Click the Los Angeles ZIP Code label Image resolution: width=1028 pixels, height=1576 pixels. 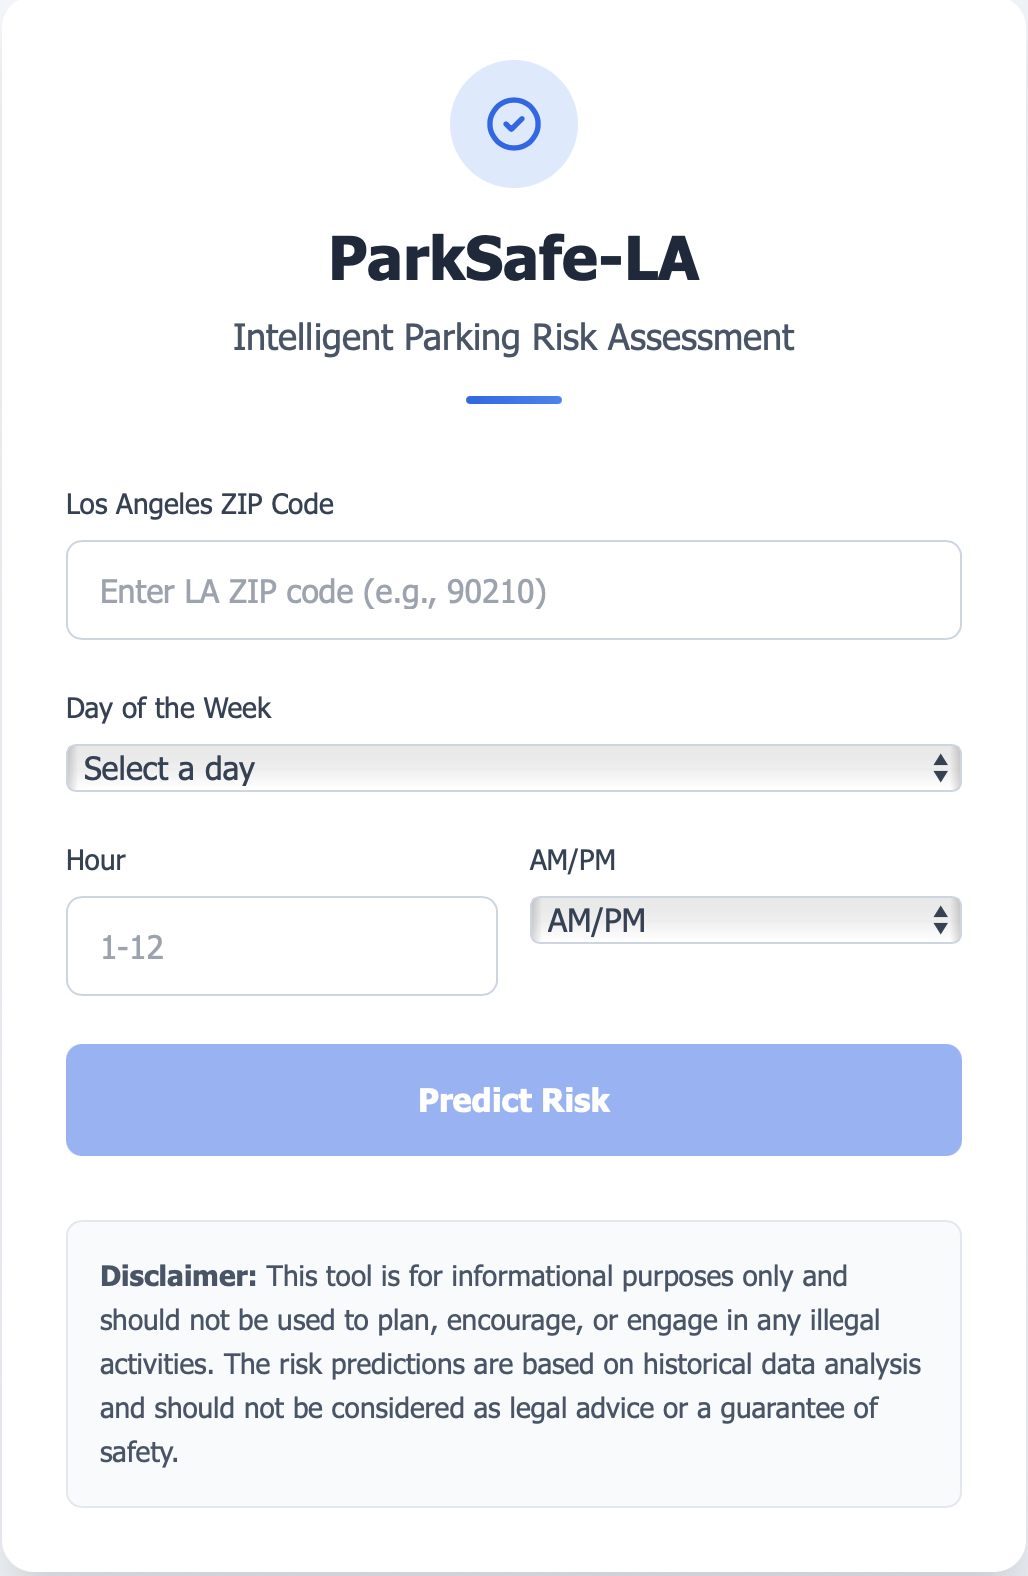(x=200, y=504)
